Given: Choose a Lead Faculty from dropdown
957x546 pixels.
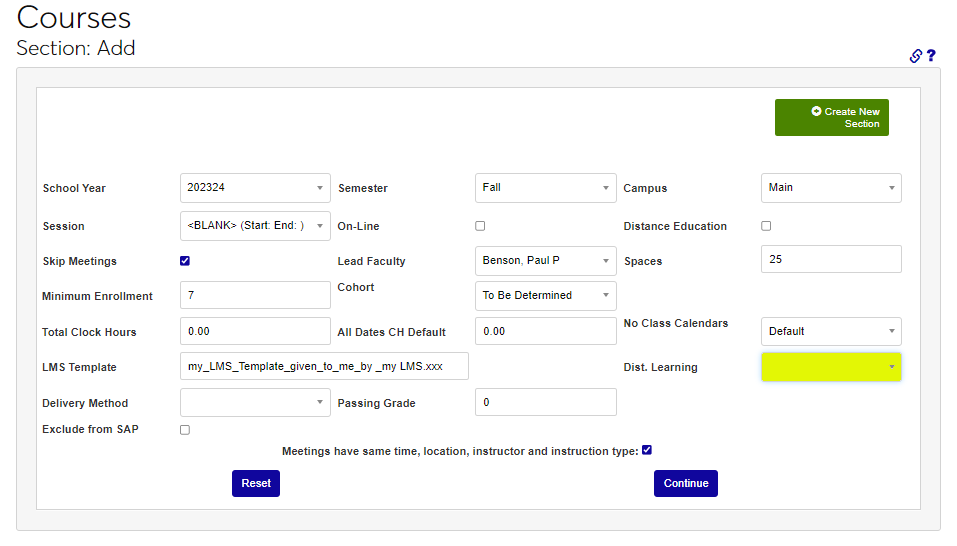Looking at the screenshot, I should [545, 261].
